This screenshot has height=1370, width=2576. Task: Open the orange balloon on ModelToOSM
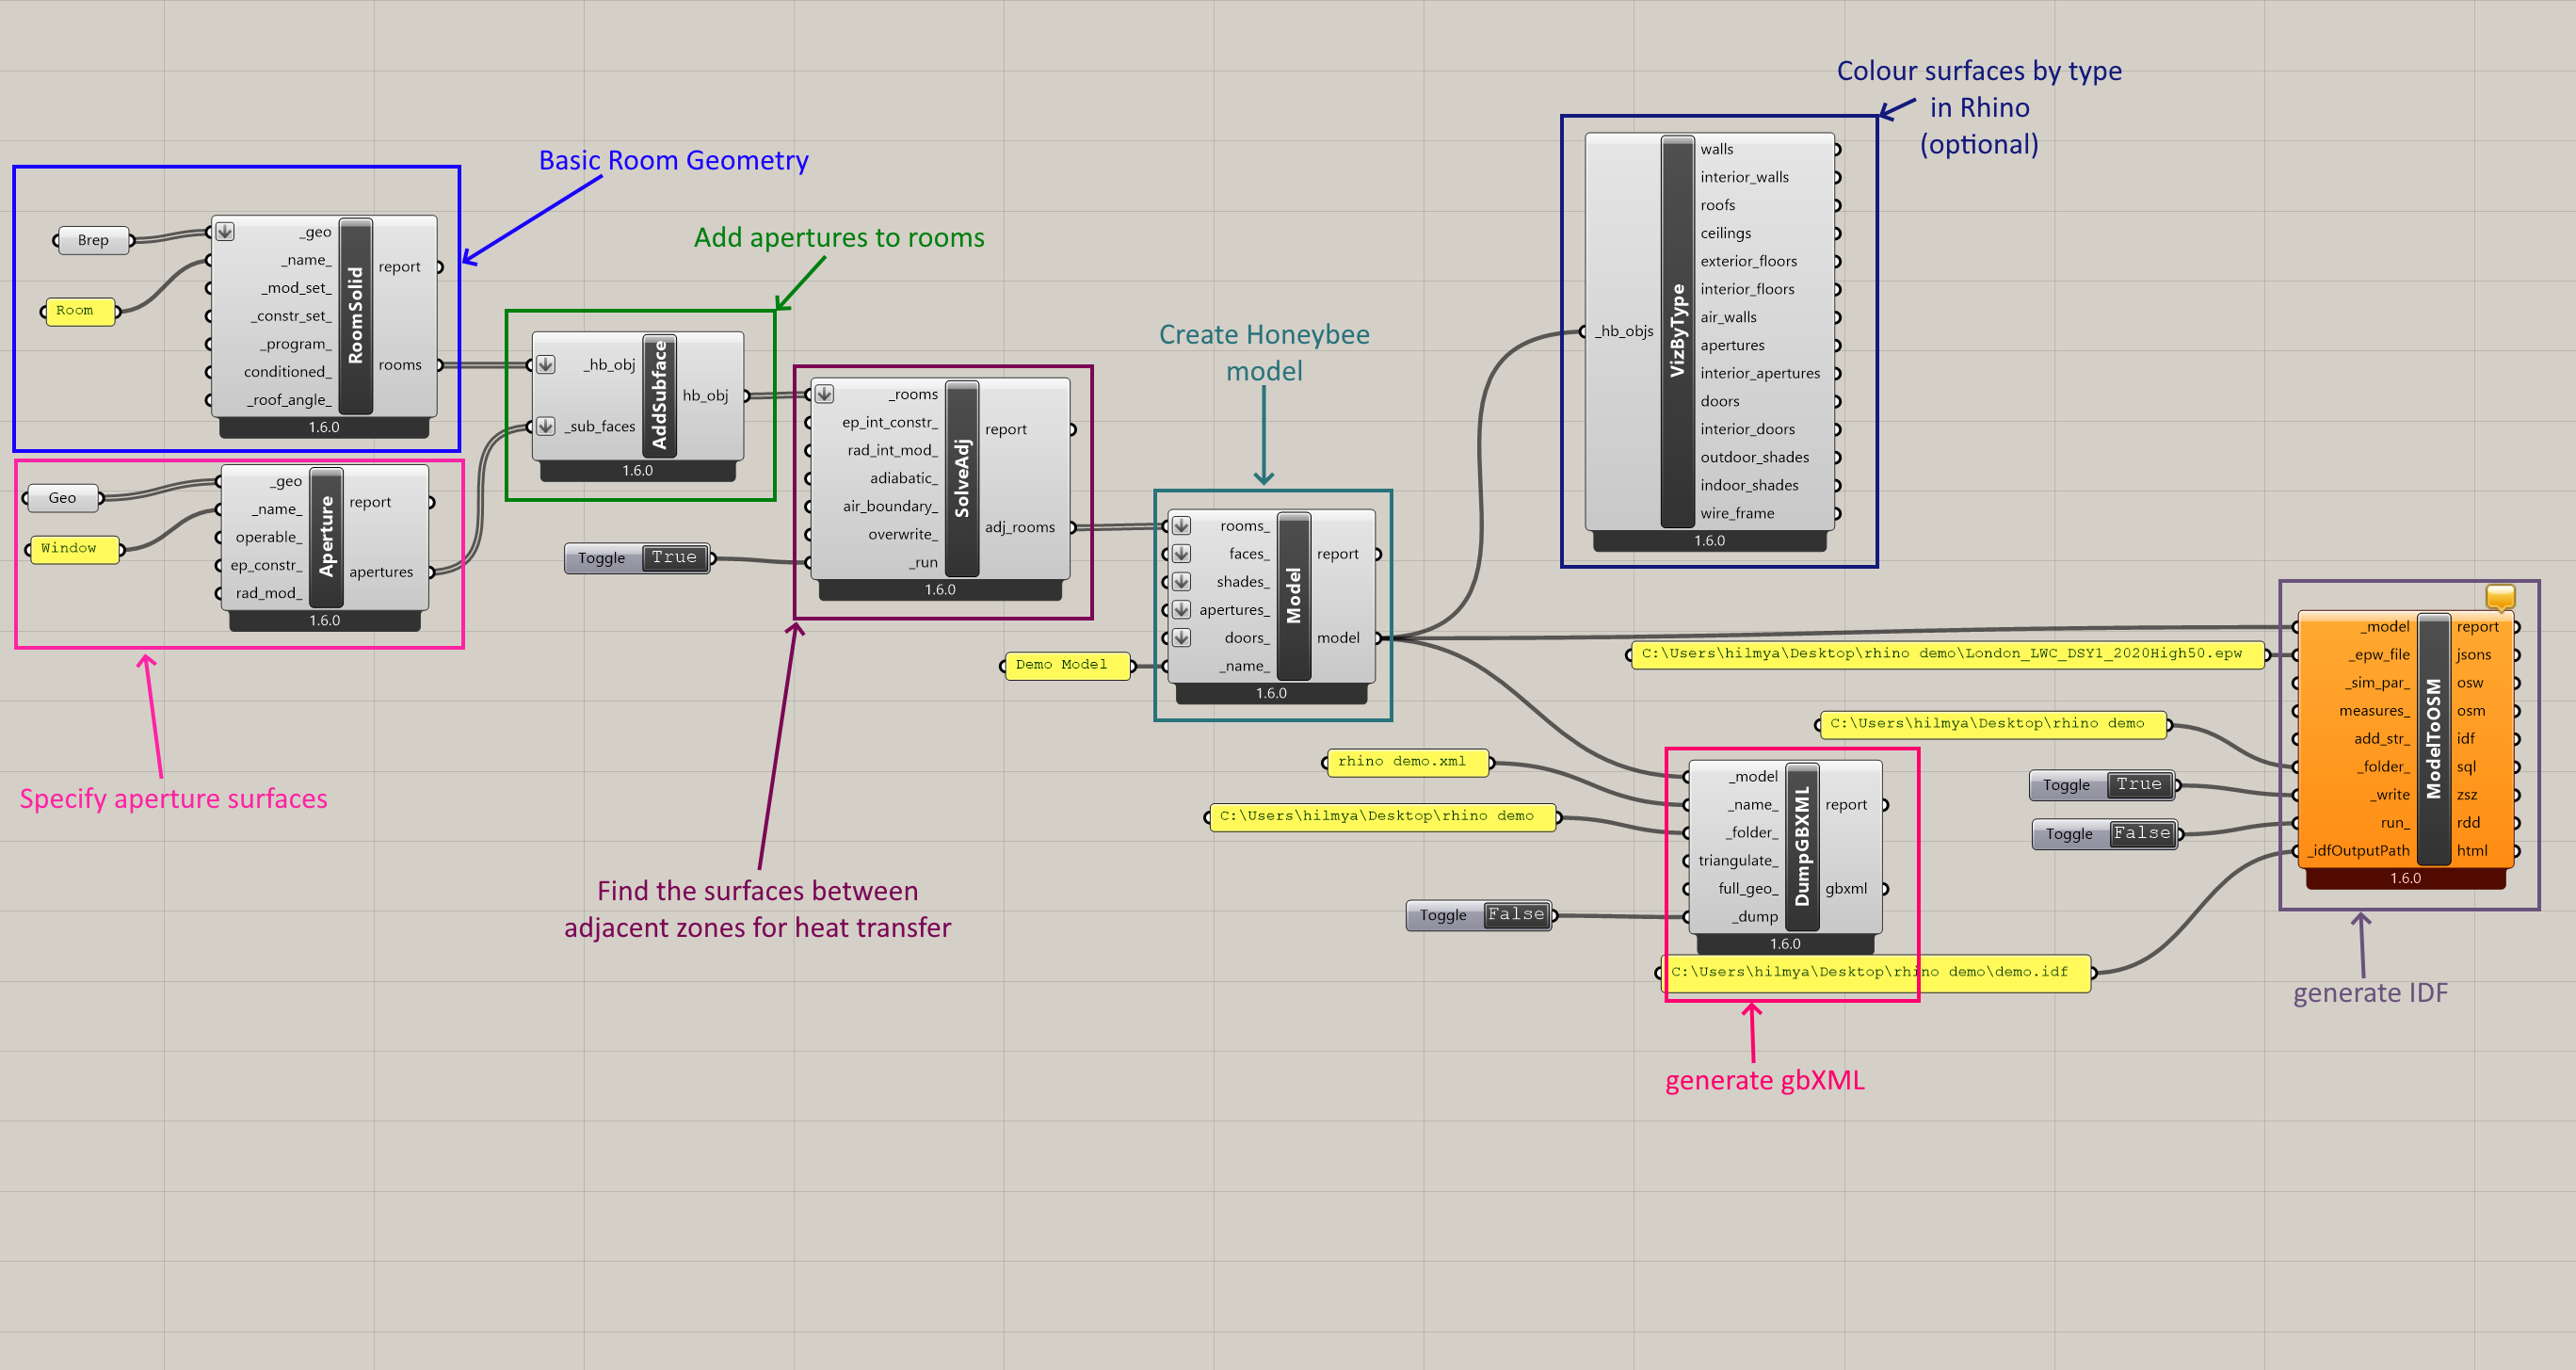pyautogui.click(x=2500, y=597)
